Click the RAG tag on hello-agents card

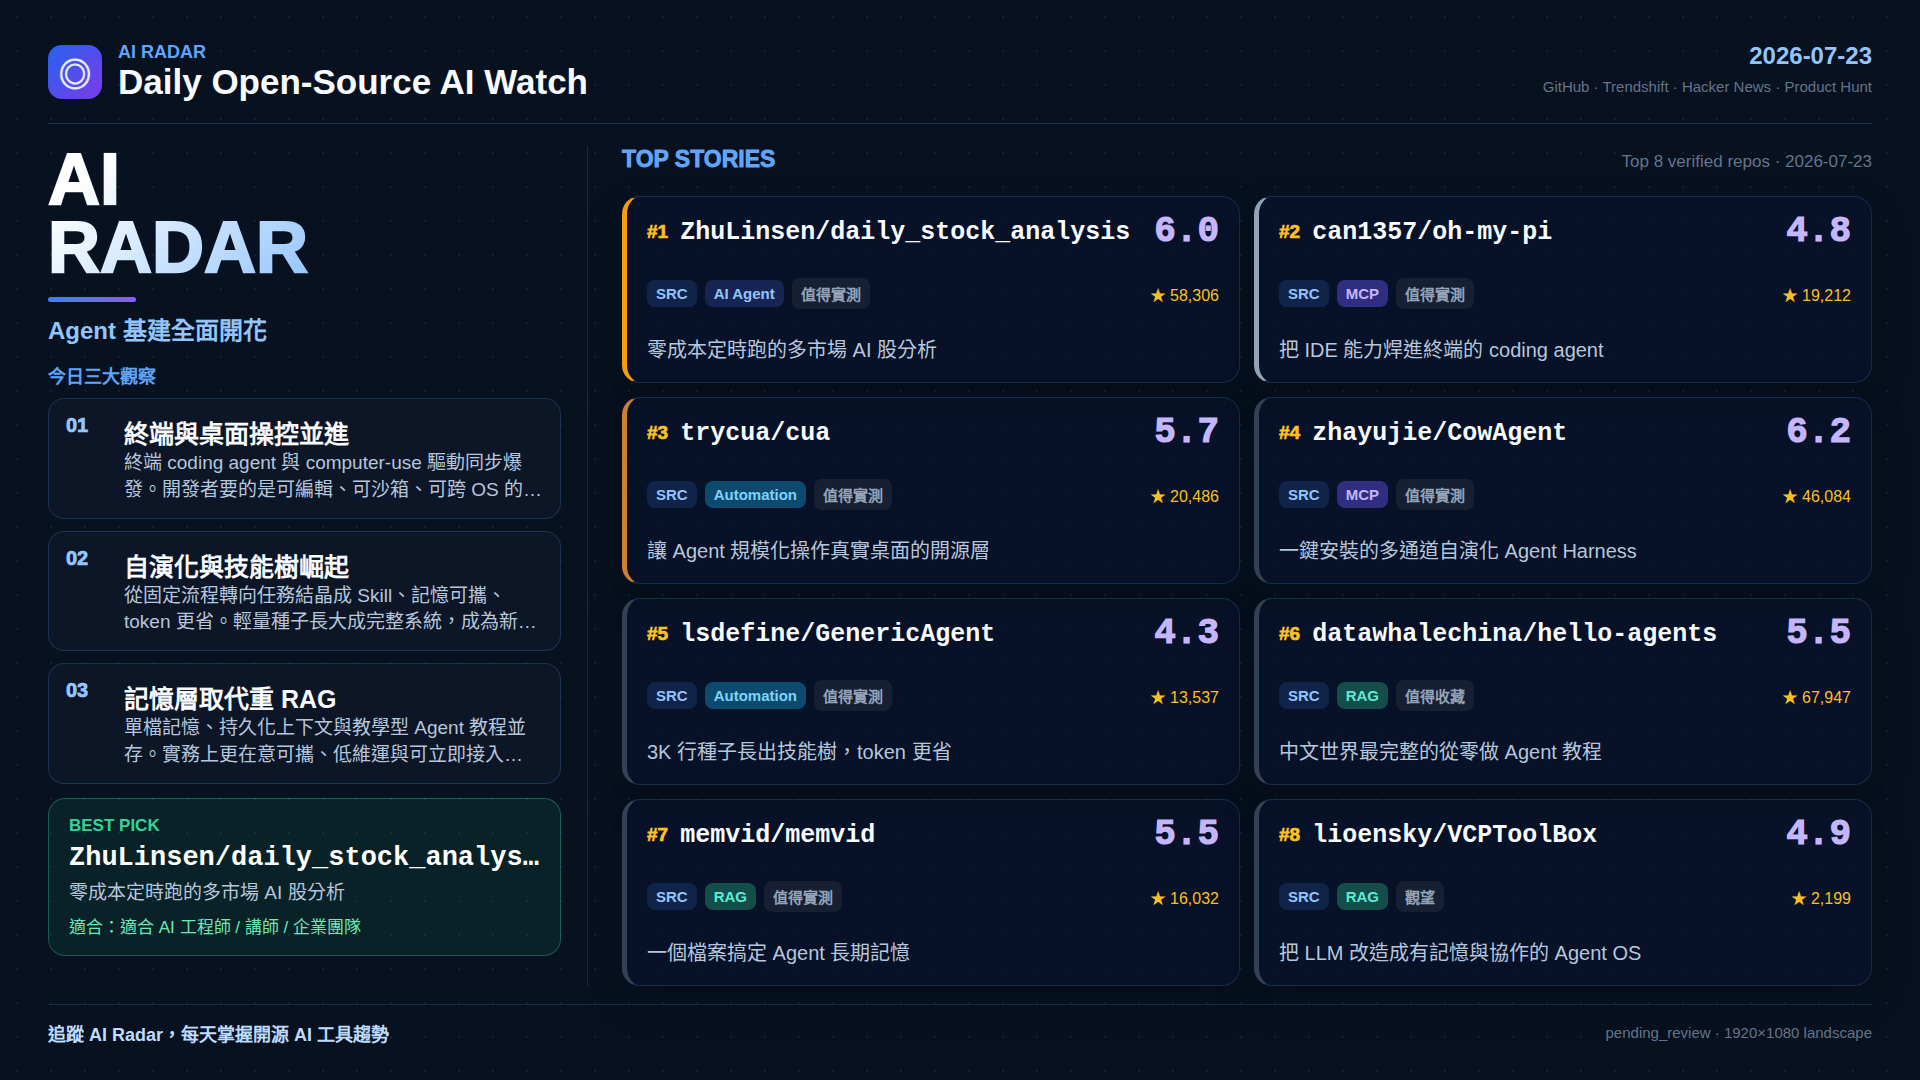pos(1362,696)
